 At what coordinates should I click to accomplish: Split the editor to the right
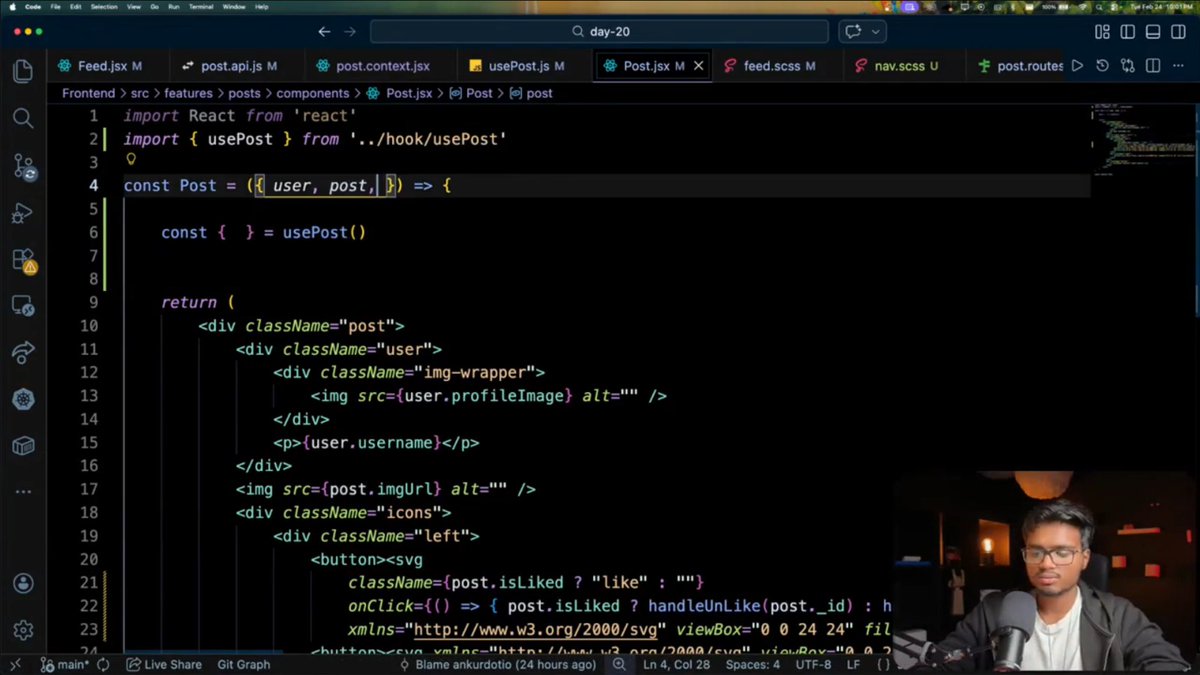pyautogui.click(x=1153, y=66)
